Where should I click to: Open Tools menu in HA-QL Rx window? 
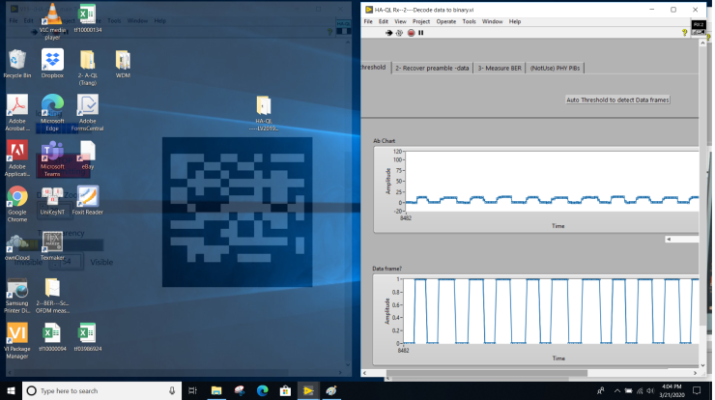tap(469, 21)
